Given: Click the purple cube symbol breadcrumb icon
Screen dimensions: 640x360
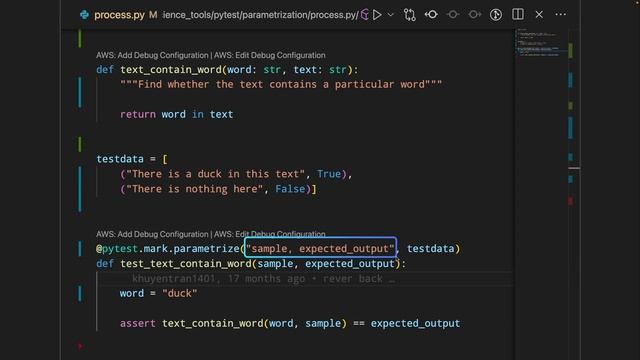Looking at the screenshot, I should click(365, 15).
